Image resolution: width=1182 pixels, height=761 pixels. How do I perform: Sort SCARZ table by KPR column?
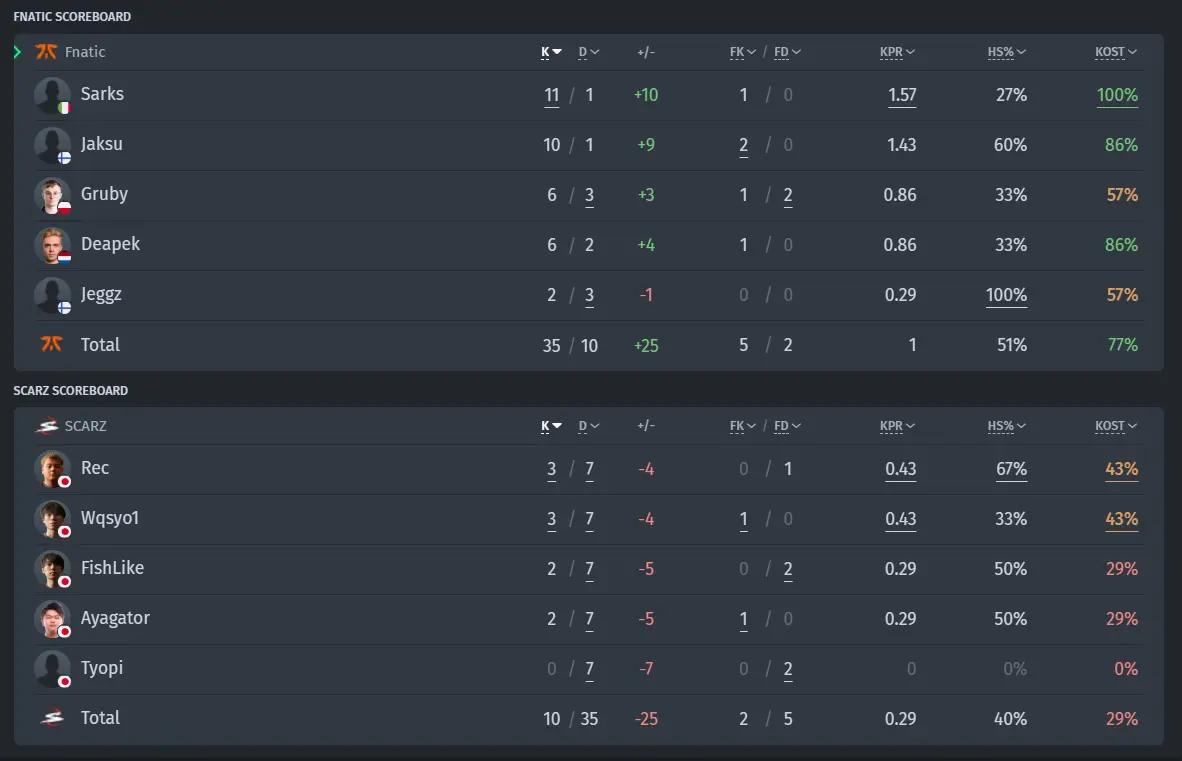pos(897,426)
